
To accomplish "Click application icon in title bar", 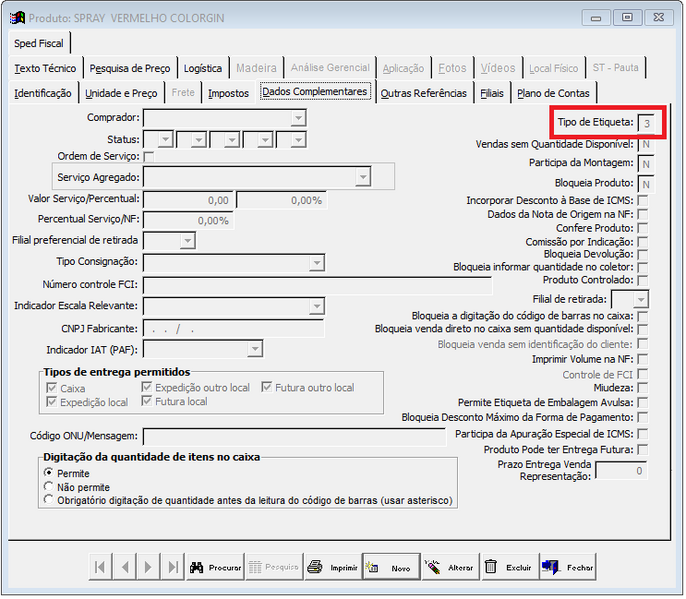I will click(x=18, y=18).
